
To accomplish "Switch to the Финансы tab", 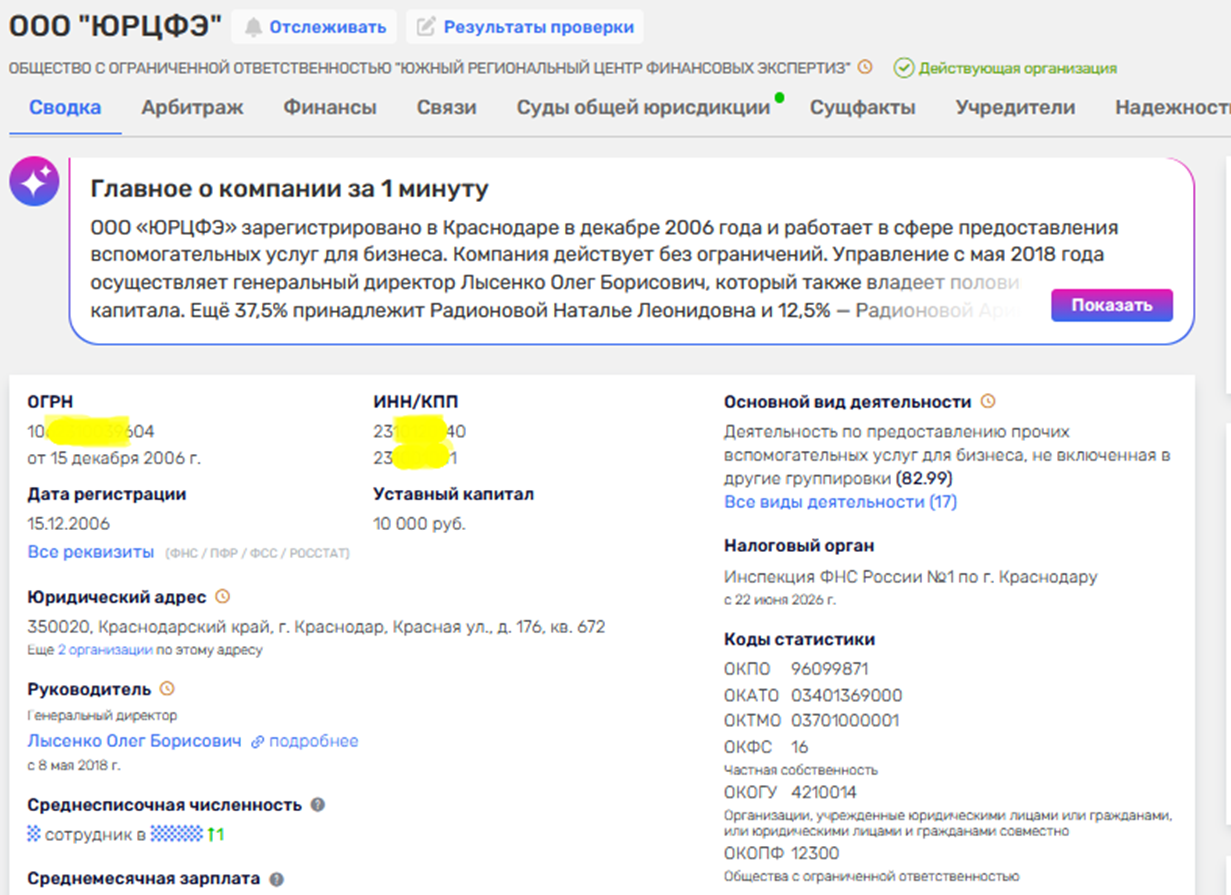I will coord(330,107).
